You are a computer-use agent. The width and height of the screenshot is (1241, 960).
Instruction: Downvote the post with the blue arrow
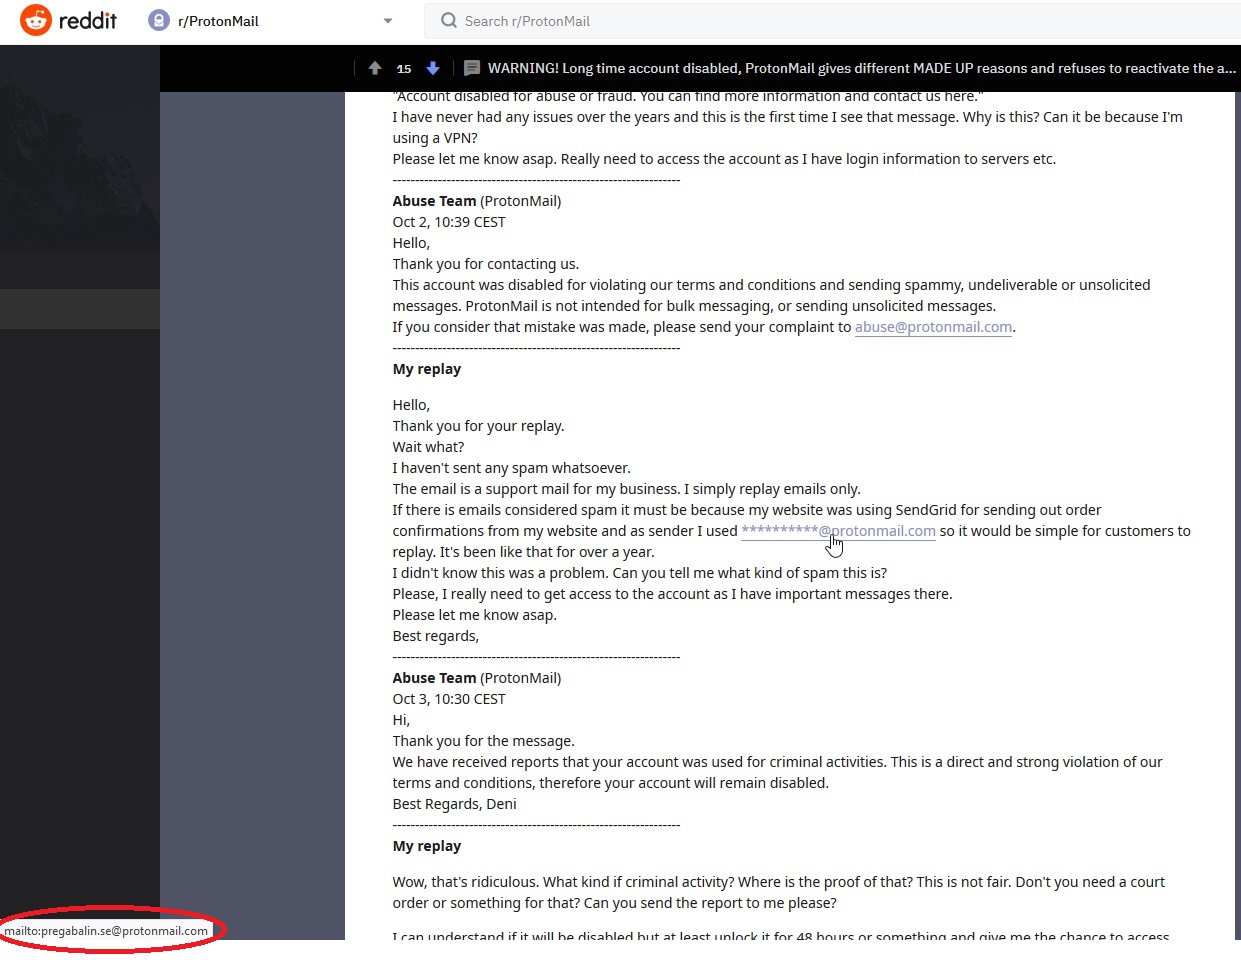[433, 68]
